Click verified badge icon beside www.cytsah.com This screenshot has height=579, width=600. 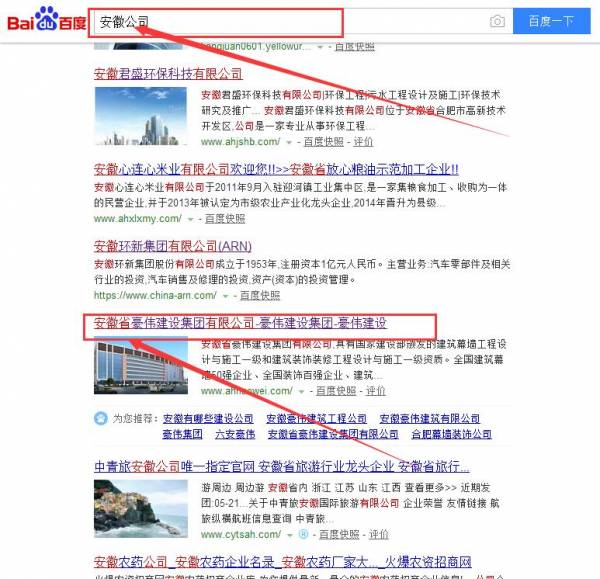[303, 534]
